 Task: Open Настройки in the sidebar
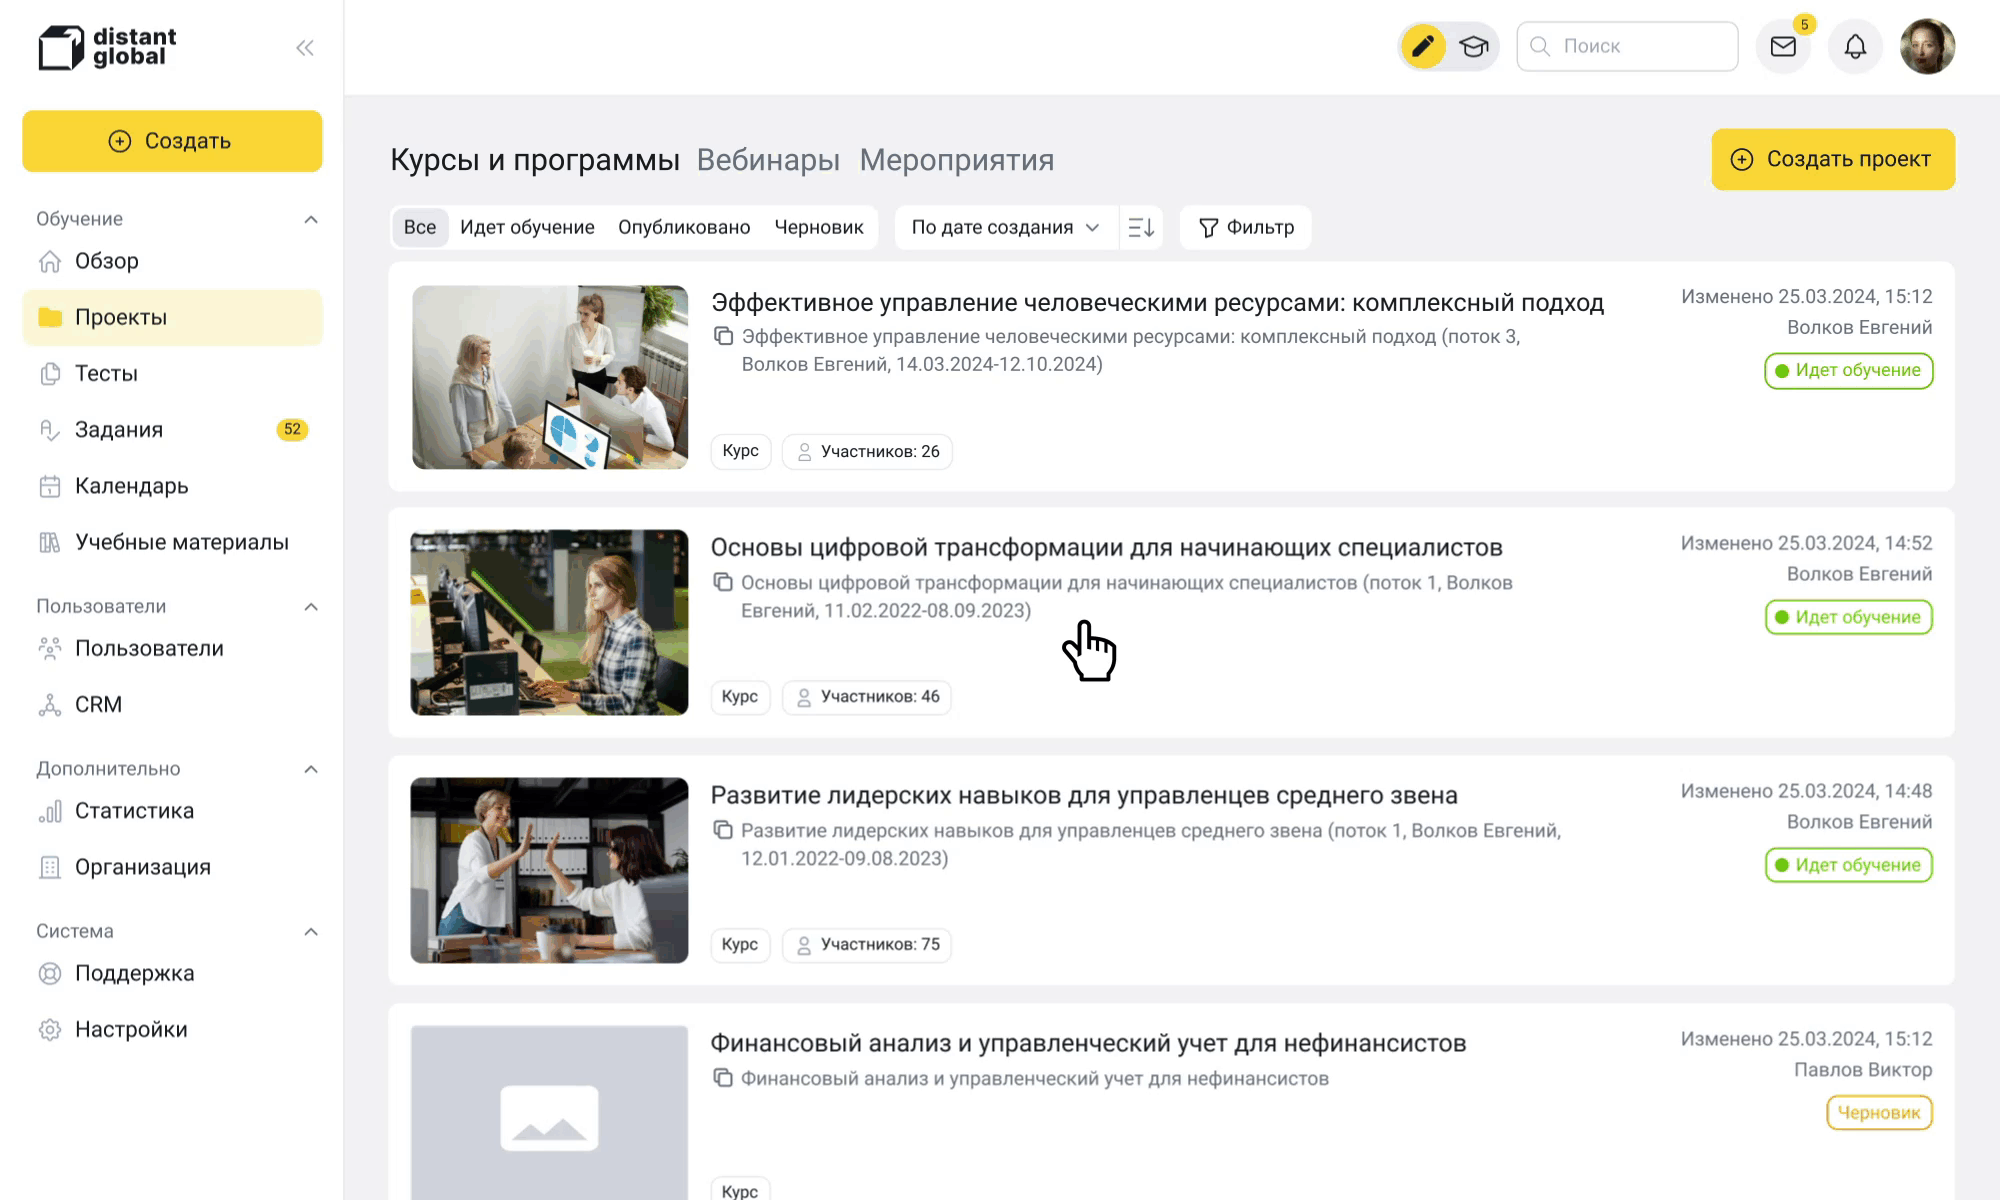[x=131, y=1030]
